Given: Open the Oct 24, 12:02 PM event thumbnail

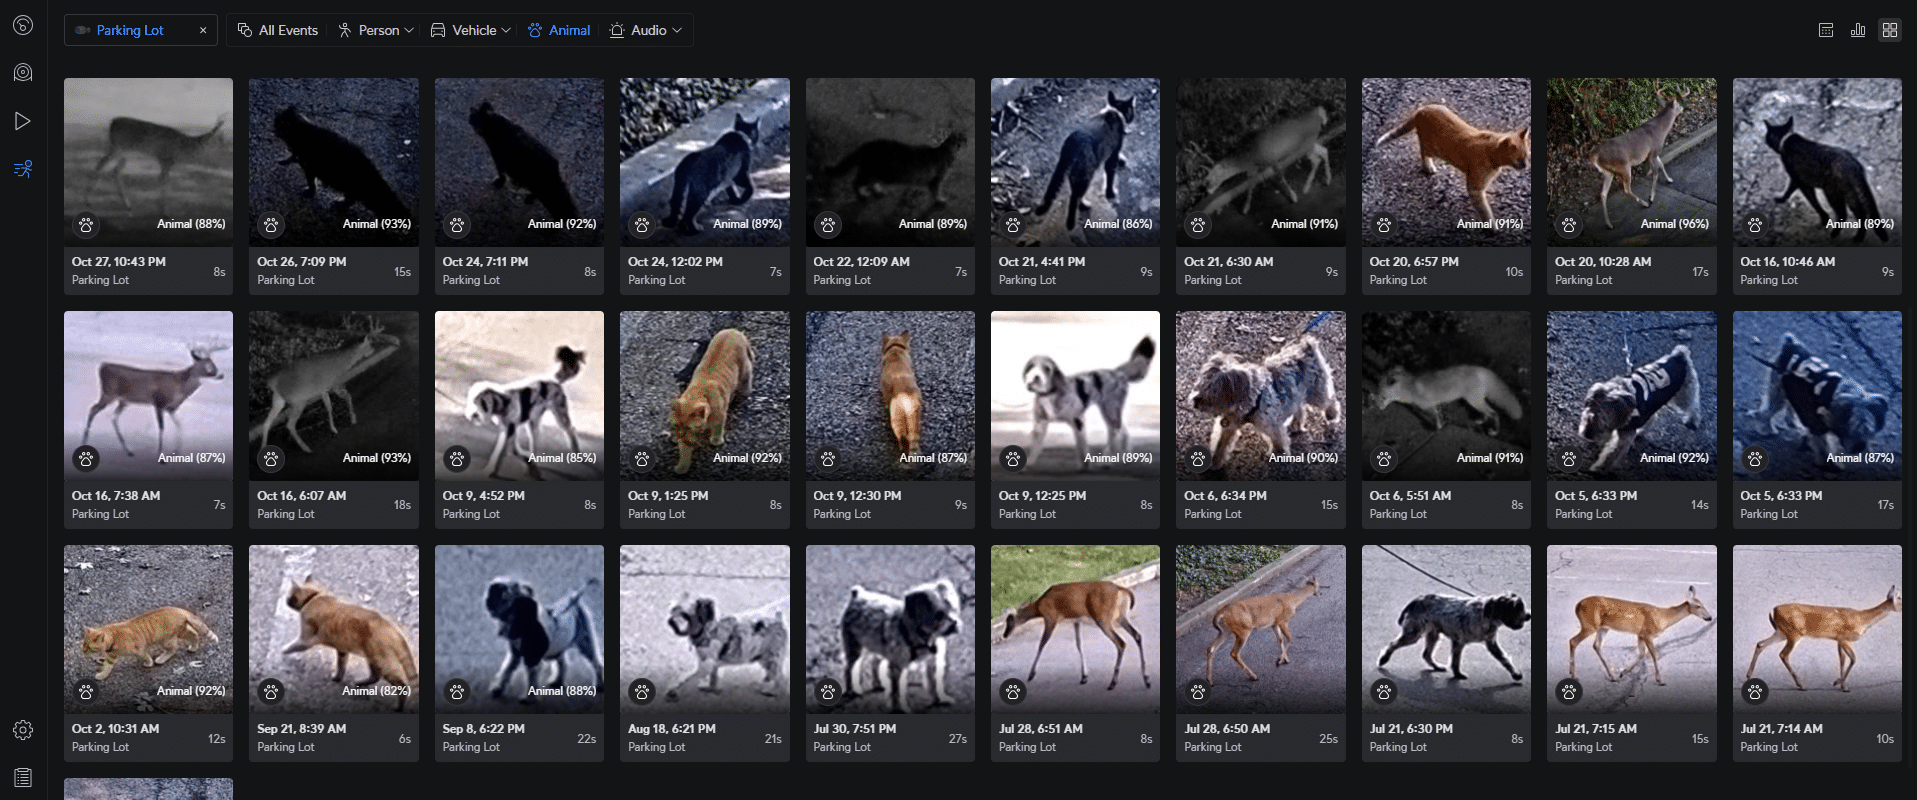Looking at the screenshot, I should tap(705, 162).
